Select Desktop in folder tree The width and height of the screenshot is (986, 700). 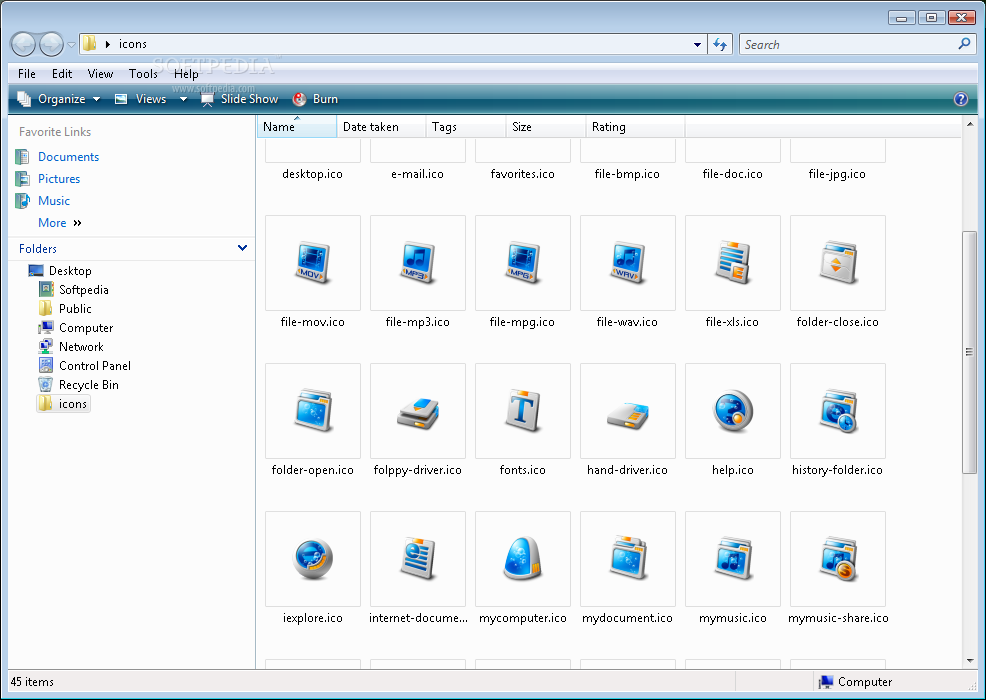pos(70,270)
